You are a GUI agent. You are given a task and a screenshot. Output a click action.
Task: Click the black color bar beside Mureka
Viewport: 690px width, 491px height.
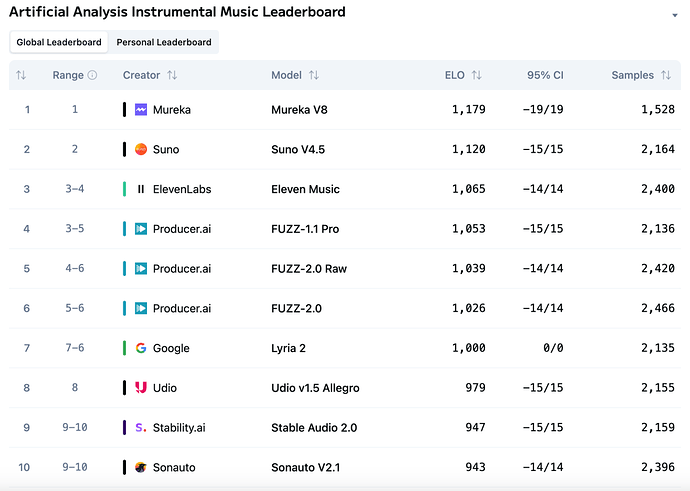tap(124, 110)
